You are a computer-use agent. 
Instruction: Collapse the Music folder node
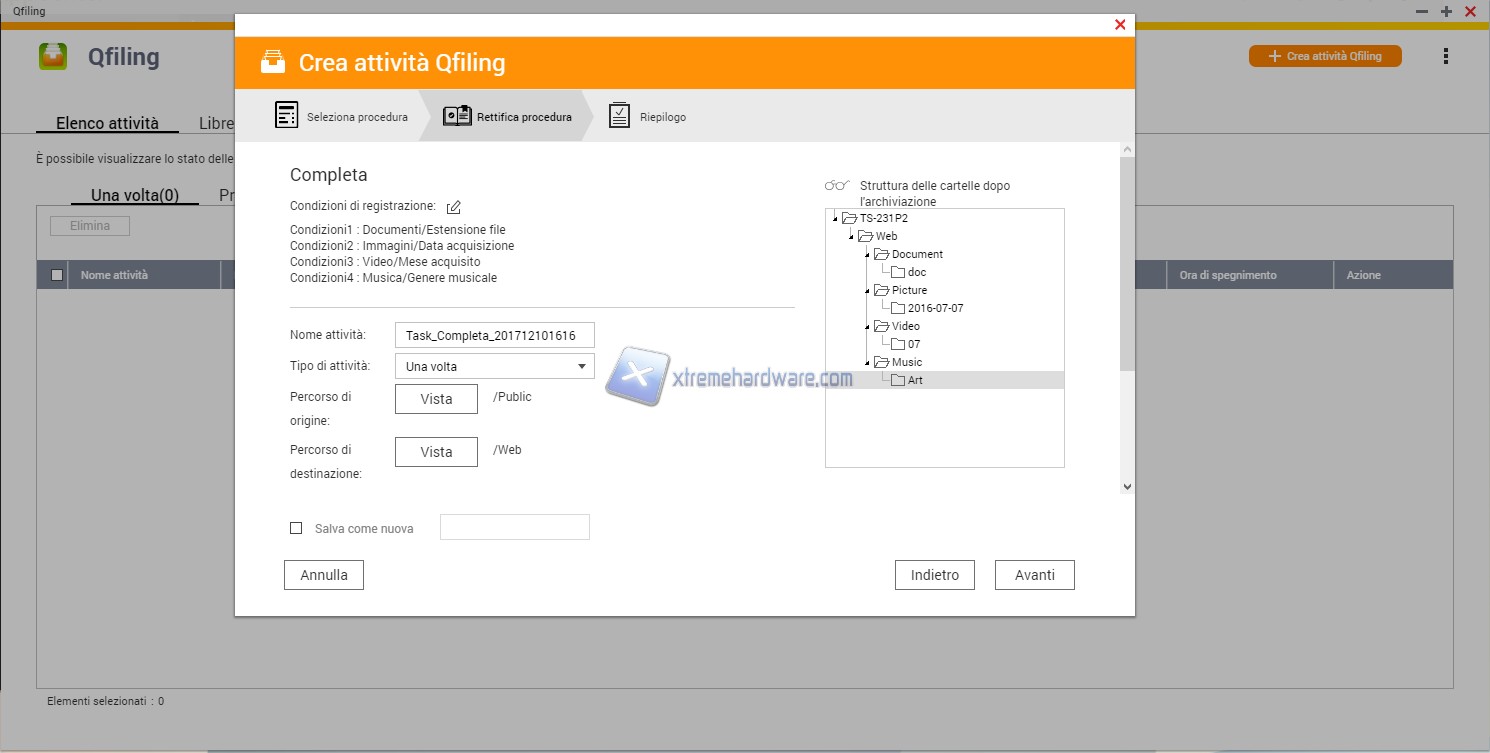(867, 363)
